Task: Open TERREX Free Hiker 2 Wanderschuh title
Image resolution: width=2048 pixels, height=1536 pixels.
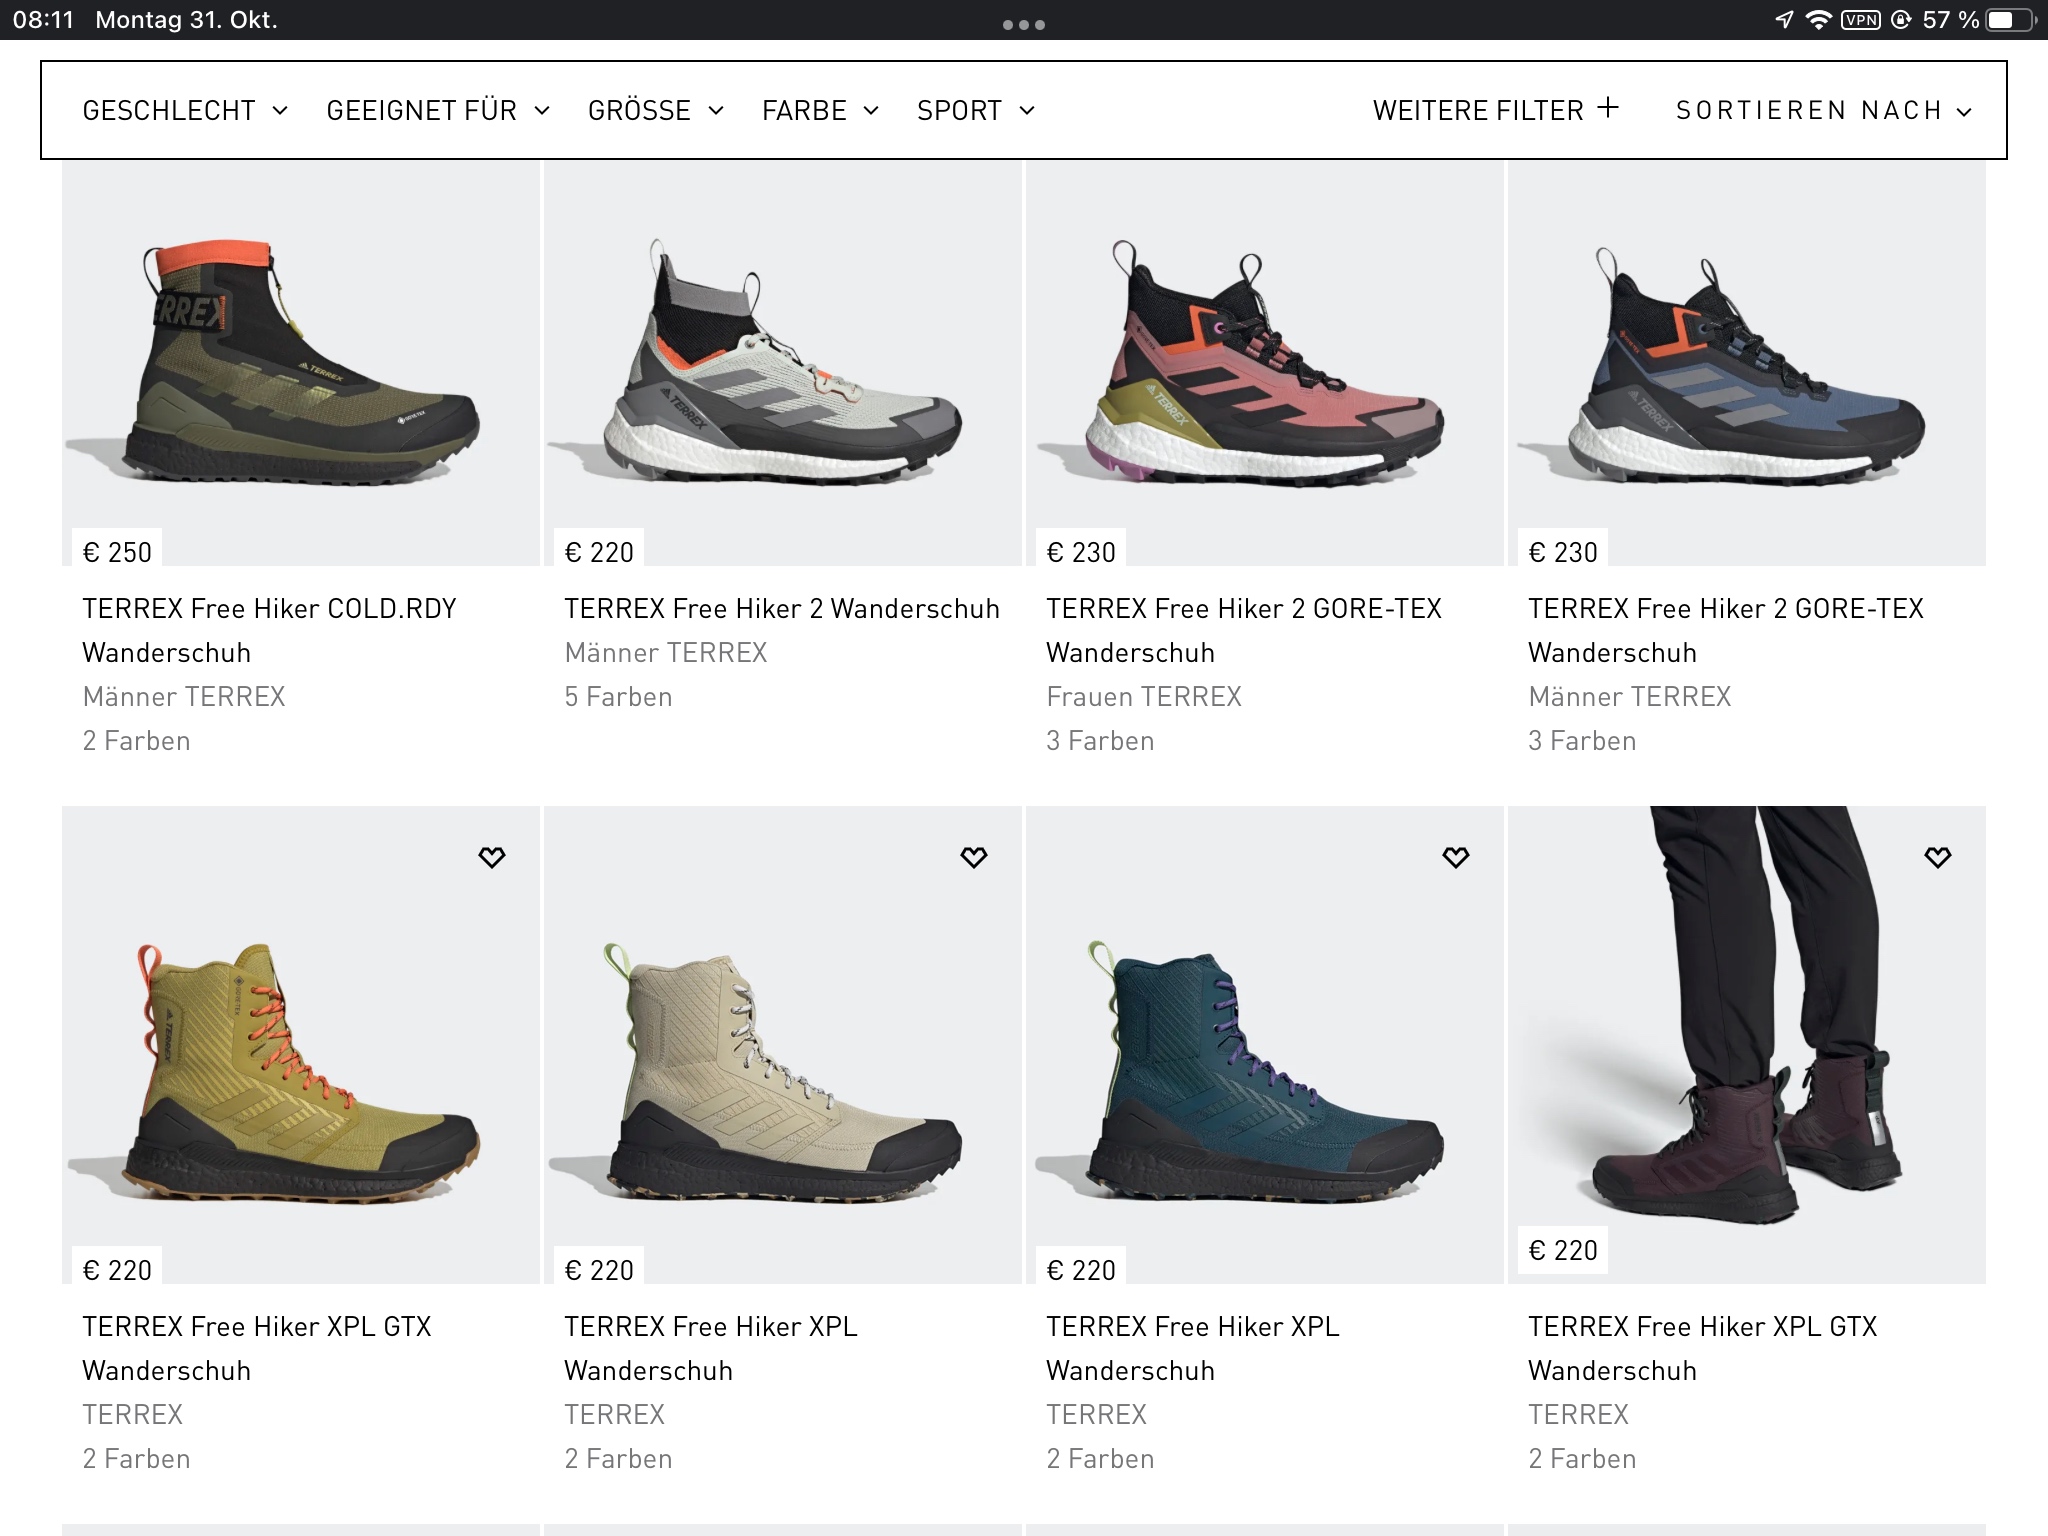Action: 782,608
